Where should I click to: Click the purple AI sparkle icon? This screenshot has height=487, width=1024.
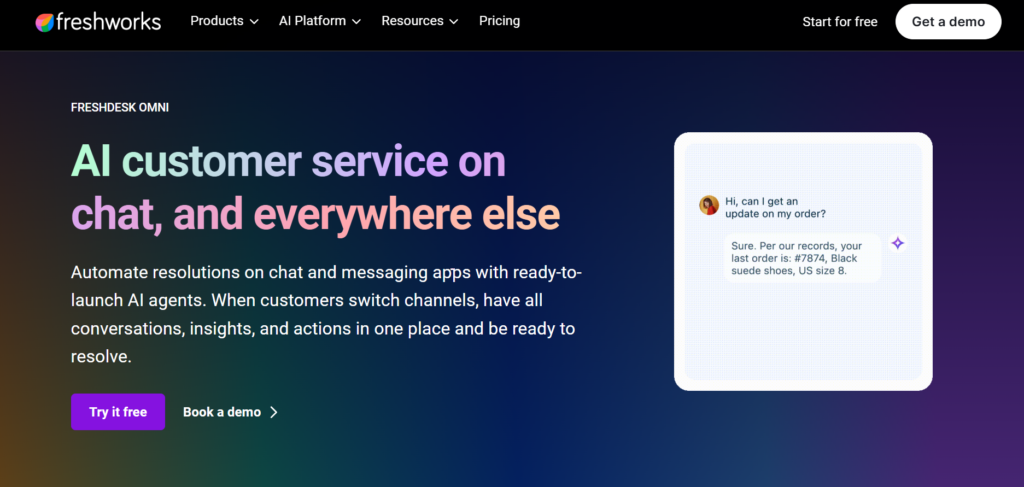898,243
